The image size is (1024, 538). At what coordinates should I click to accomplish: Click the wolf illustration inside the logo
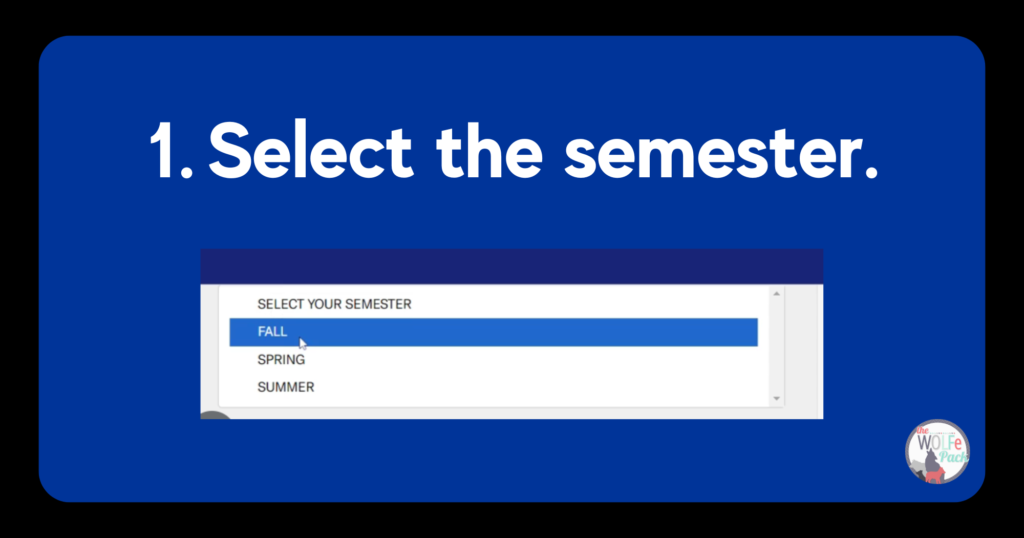click(x=933, y=467)
